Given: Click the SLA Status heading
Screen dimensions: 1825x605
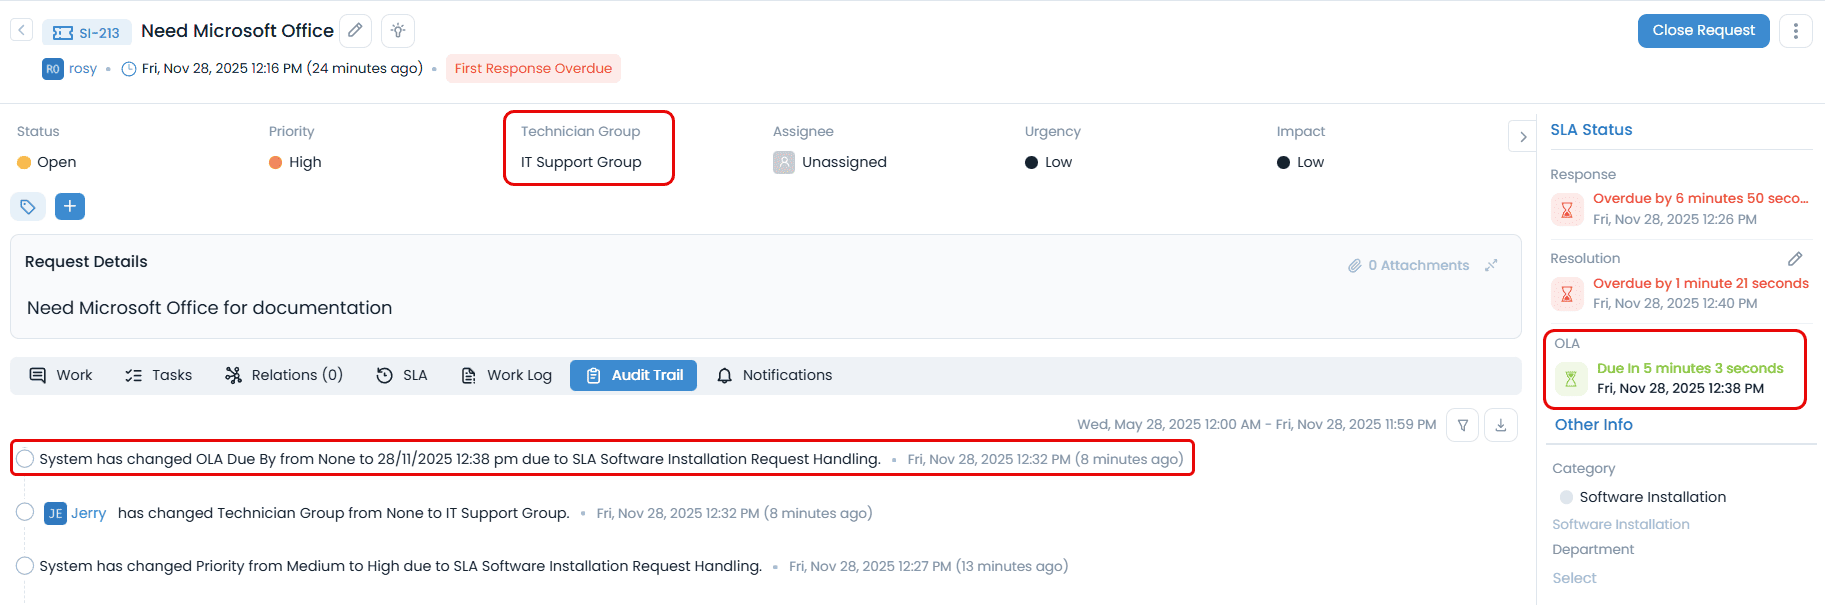Looking at the screenshot, I should pyautogui.click(x=1591, y=130).
